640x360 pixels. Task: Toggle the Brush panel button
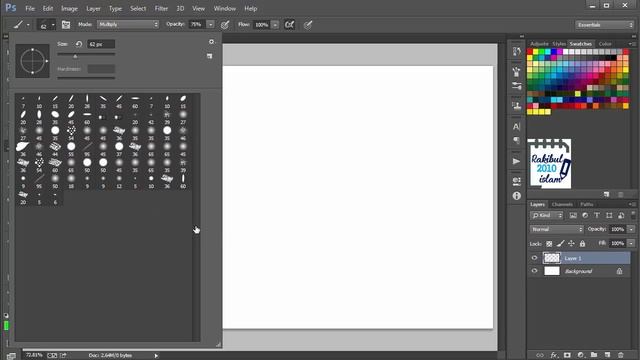click(x=66, y=25)
